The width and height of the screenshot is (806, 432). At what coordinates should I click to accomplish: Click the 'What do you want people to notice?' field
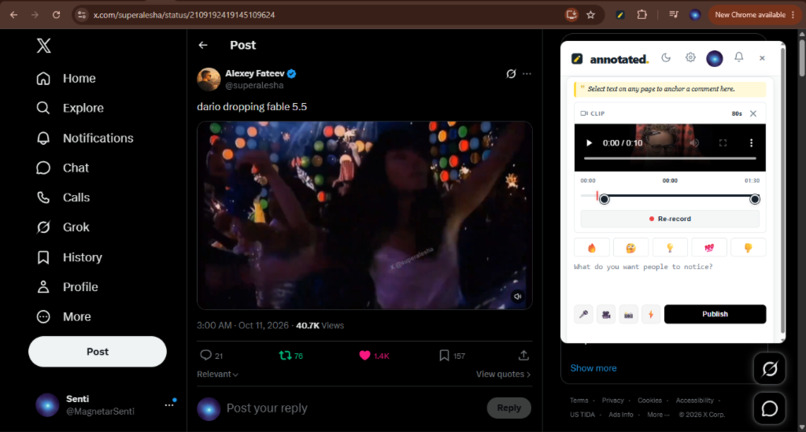(x=670, y=280)
